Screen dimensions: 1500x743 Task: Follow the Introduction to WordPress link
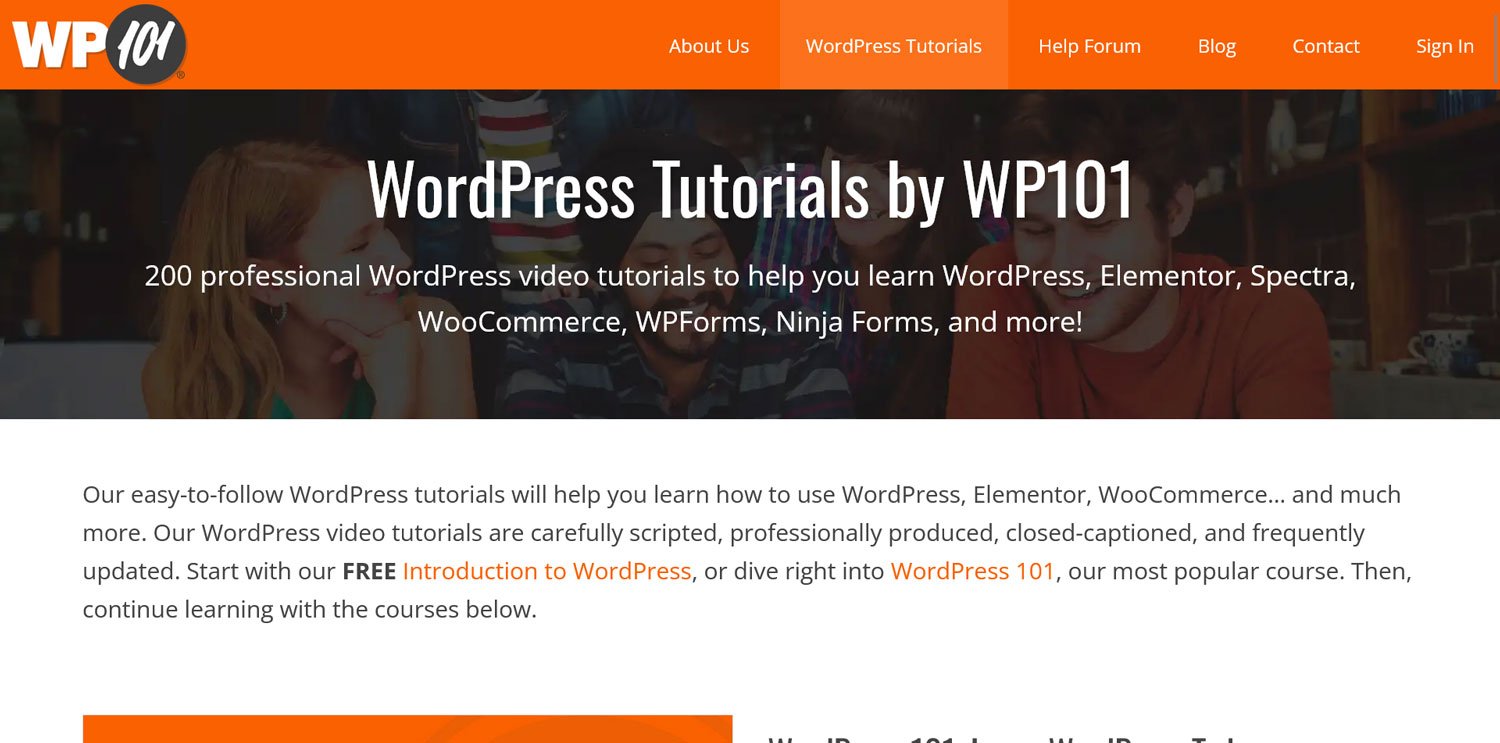546,571
